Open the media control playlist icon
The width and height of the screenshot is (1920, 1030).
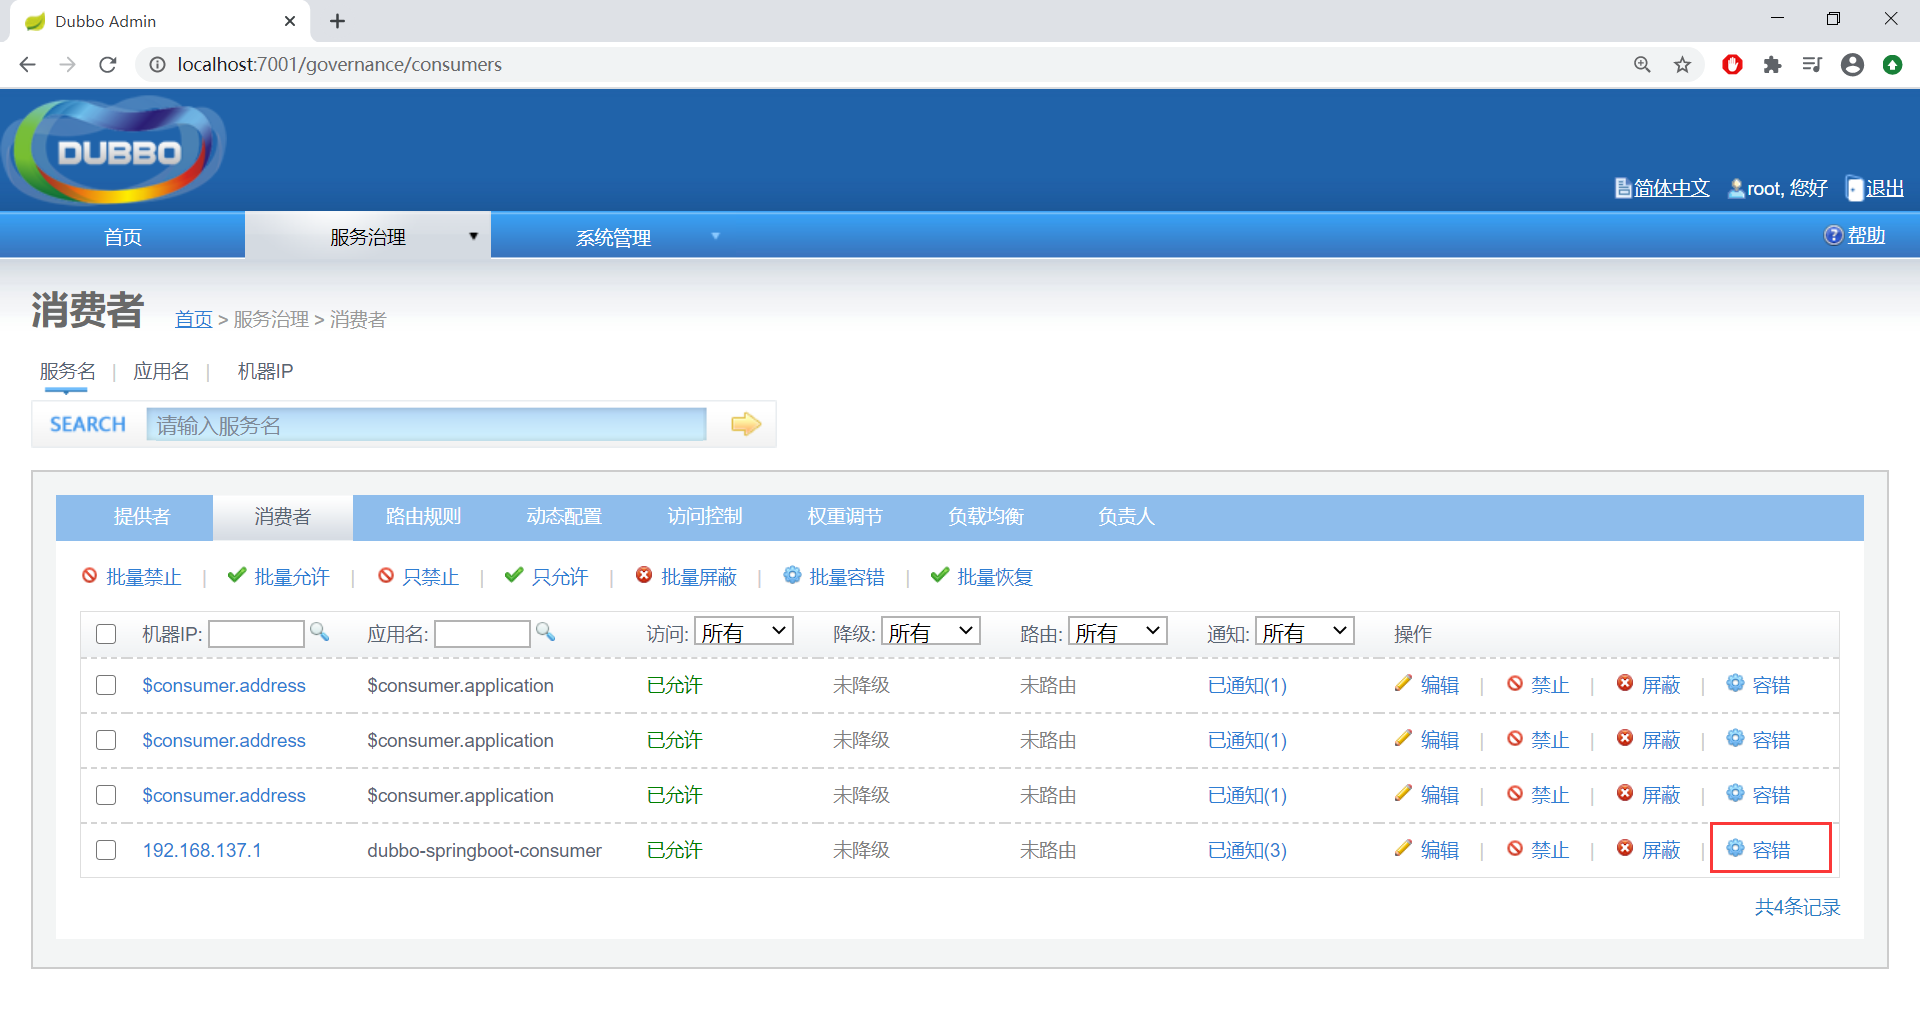[x=1812, y=65]
